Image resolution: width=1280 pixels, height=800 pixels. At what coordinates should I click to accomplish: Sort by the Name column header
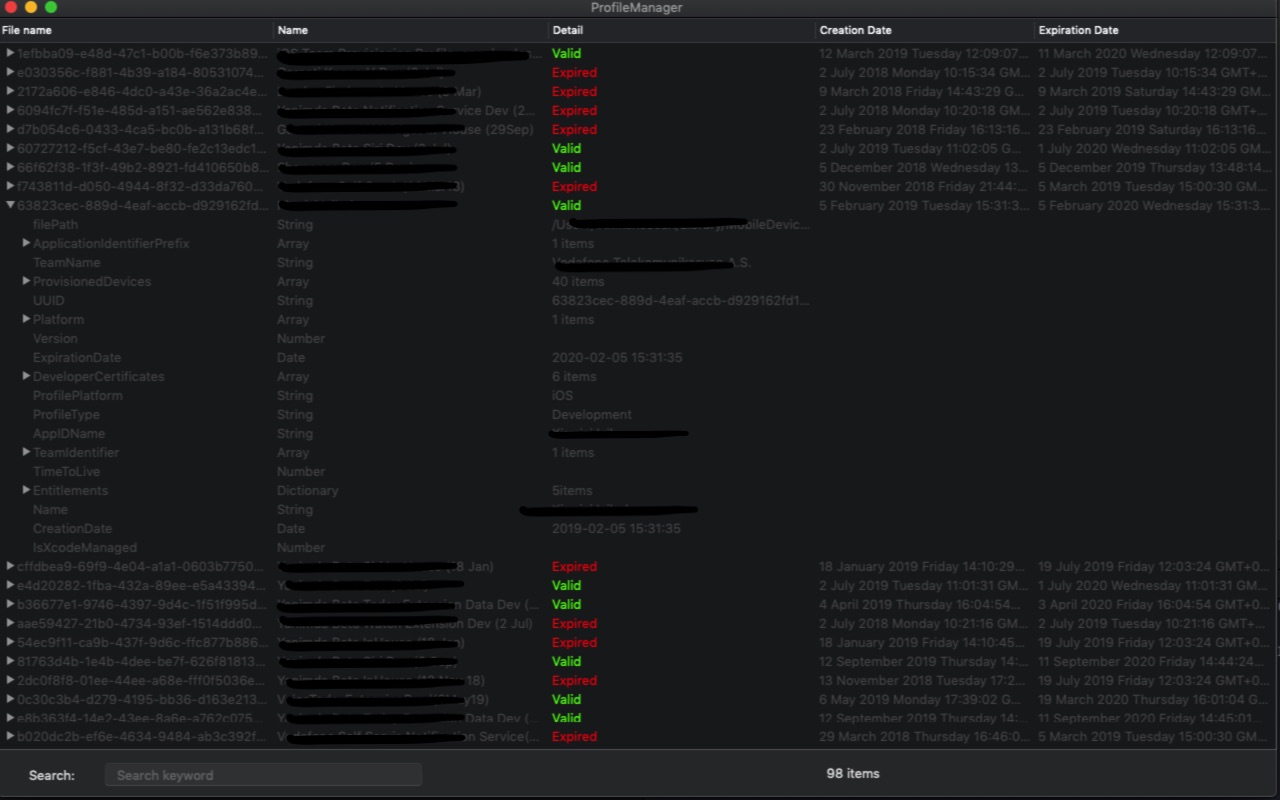411,30
